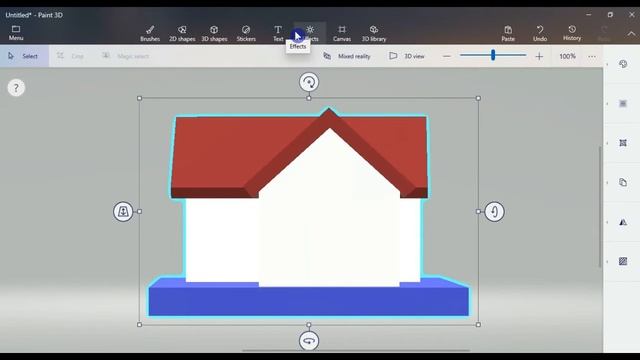The width and height of the screenshot is (640, 360).
Task: Open the Effects panel
Action: click(310, 33)
